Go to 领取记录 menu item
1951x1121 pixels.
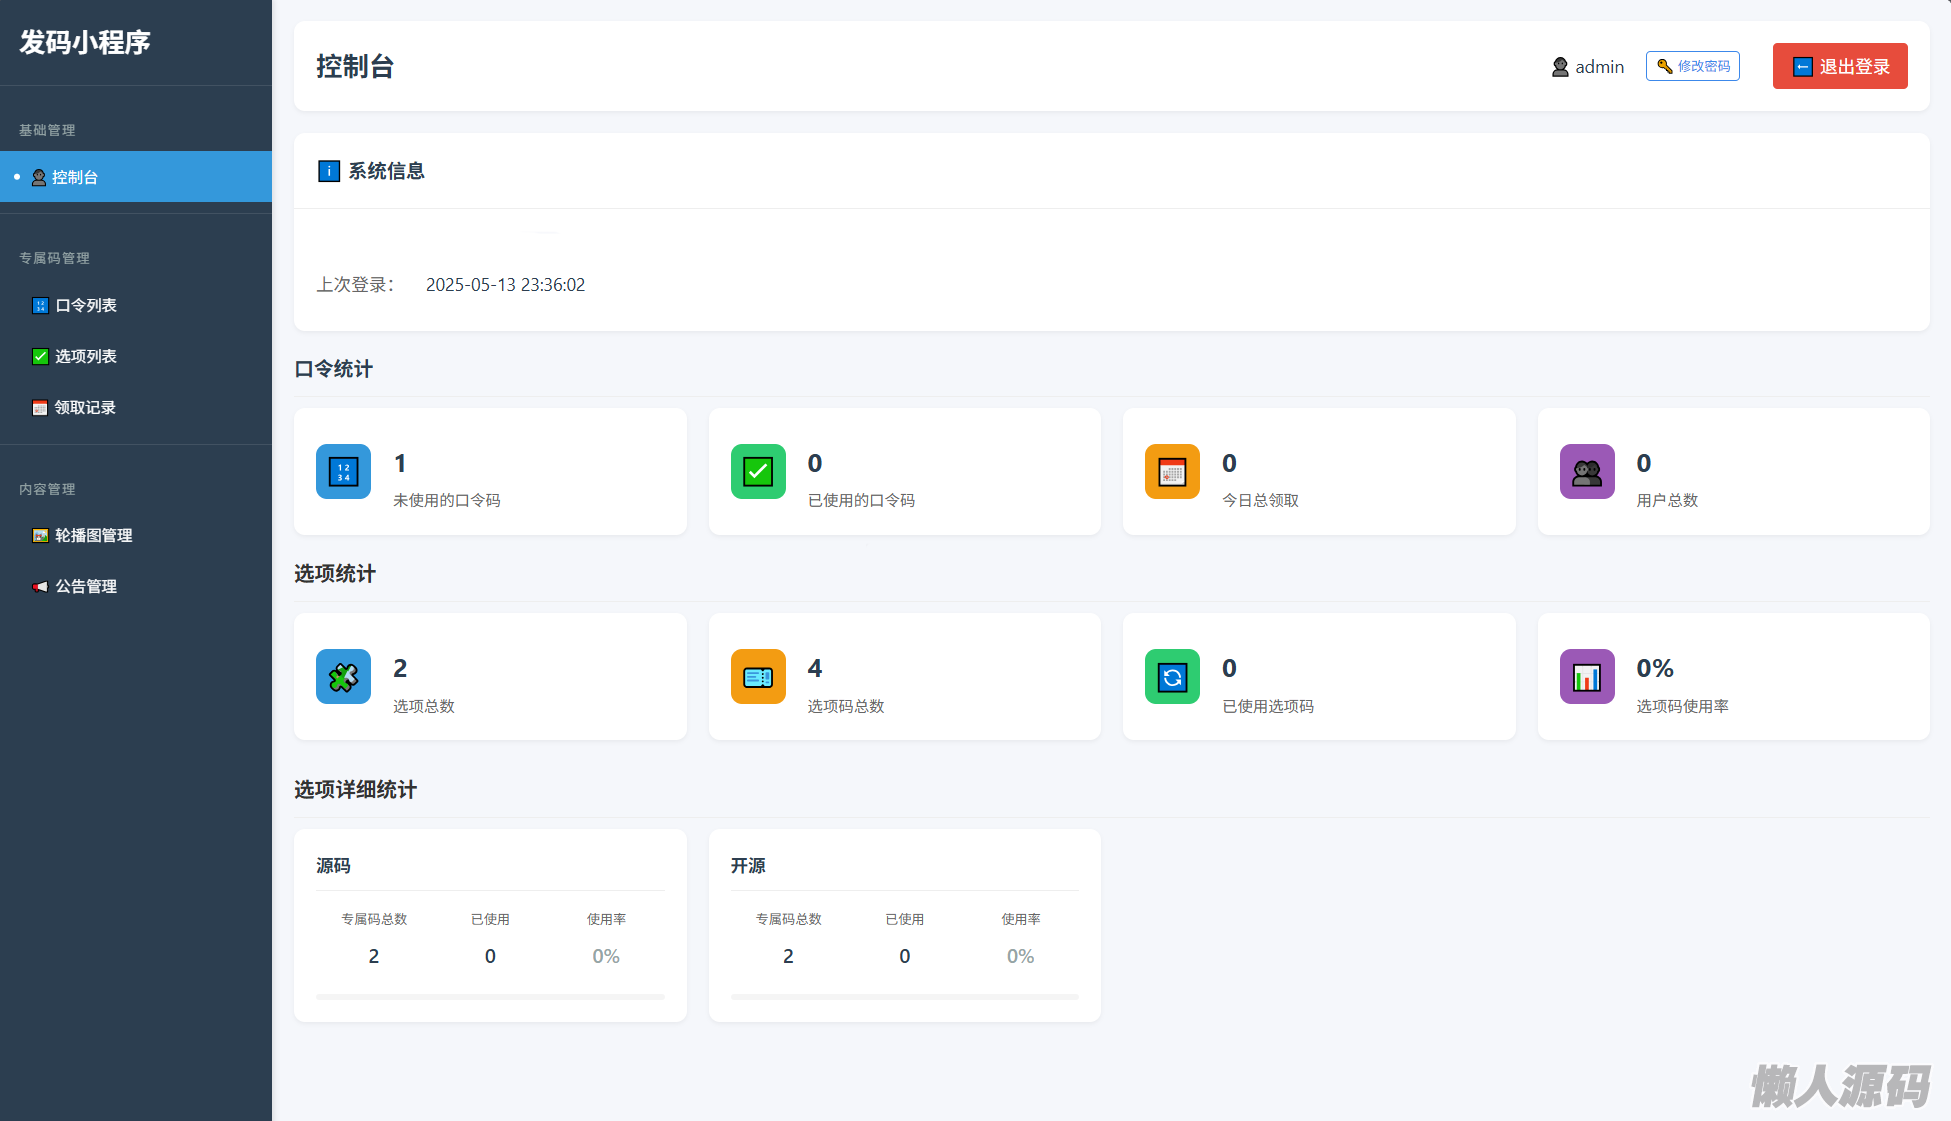[85, 407]
